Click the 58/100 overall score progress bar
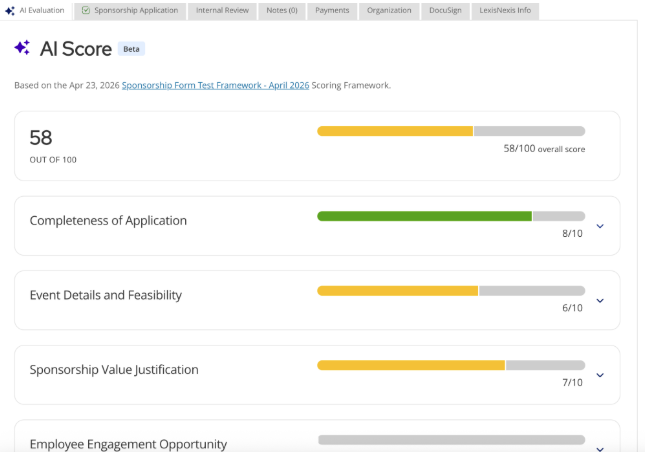Screen dimensions: 645x452 click(451, 131)
